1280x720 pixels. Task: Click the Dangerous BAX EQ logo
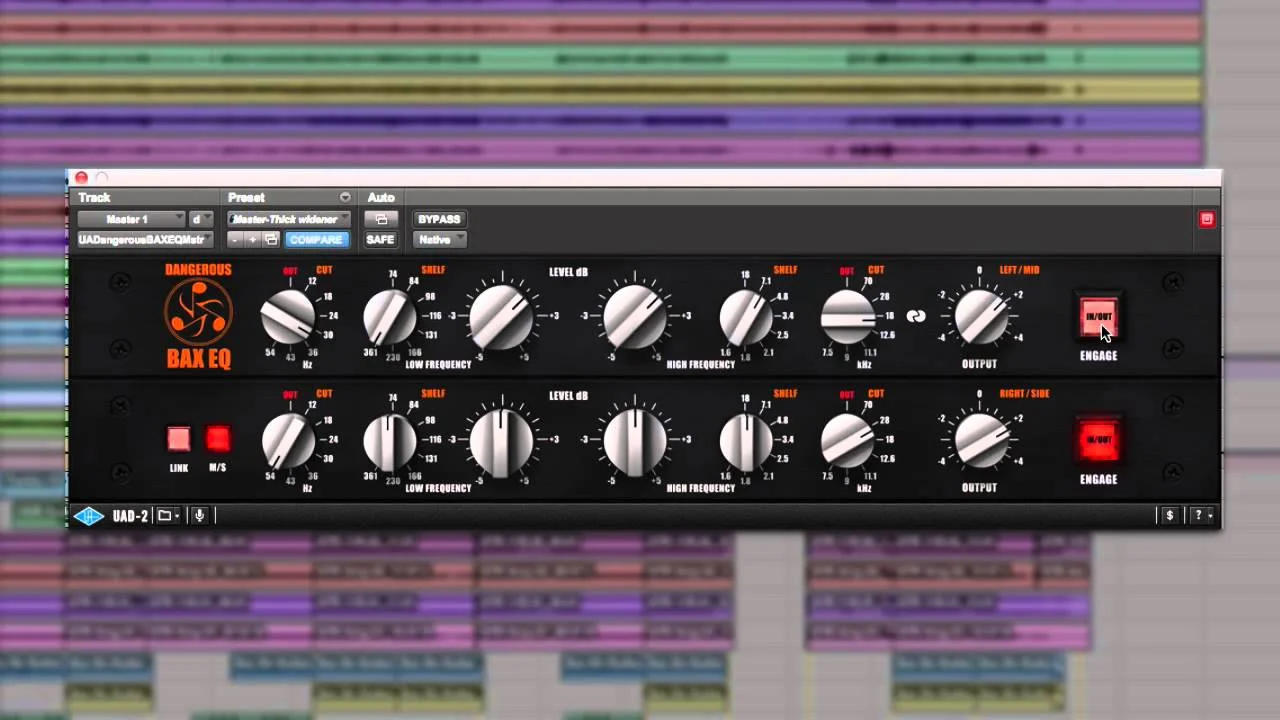197,315
